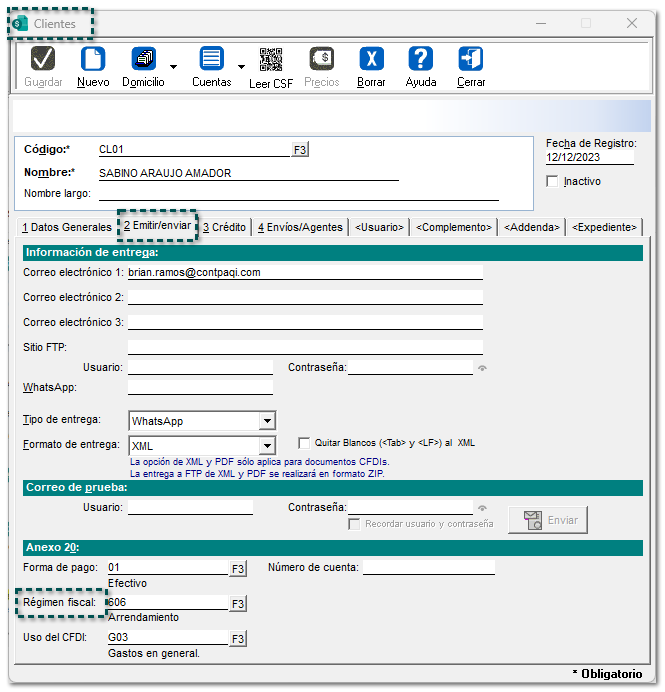
Task: Toggle Quitar Blancos al XML checkbox
Action: click(x=305, y=442)
